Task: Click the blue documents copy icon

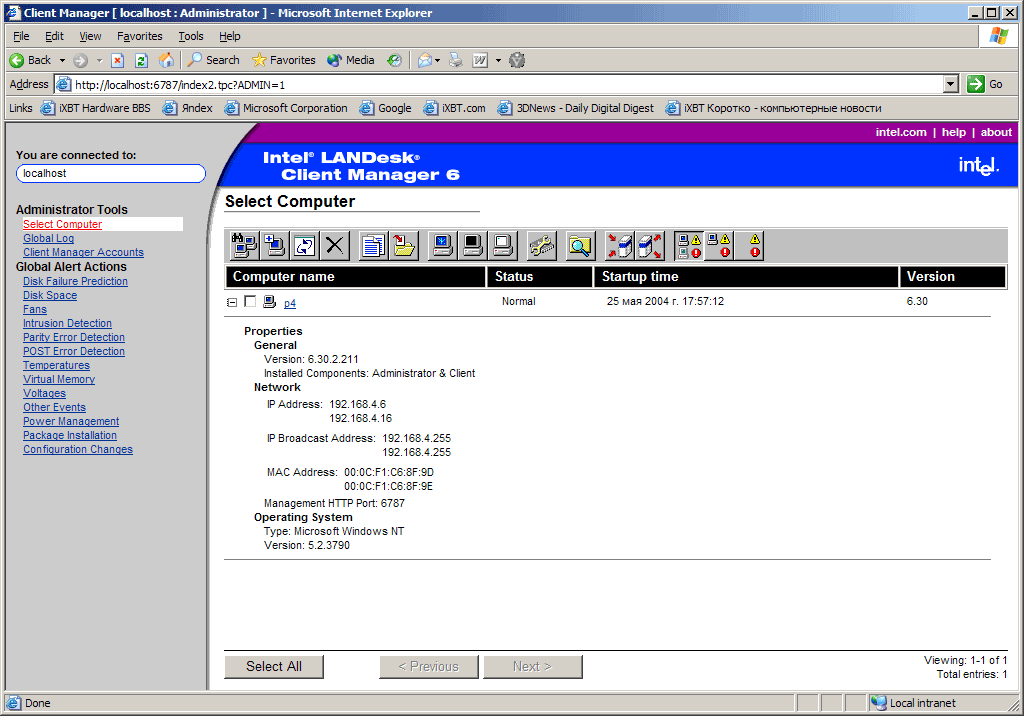Action: coord(373,246)
